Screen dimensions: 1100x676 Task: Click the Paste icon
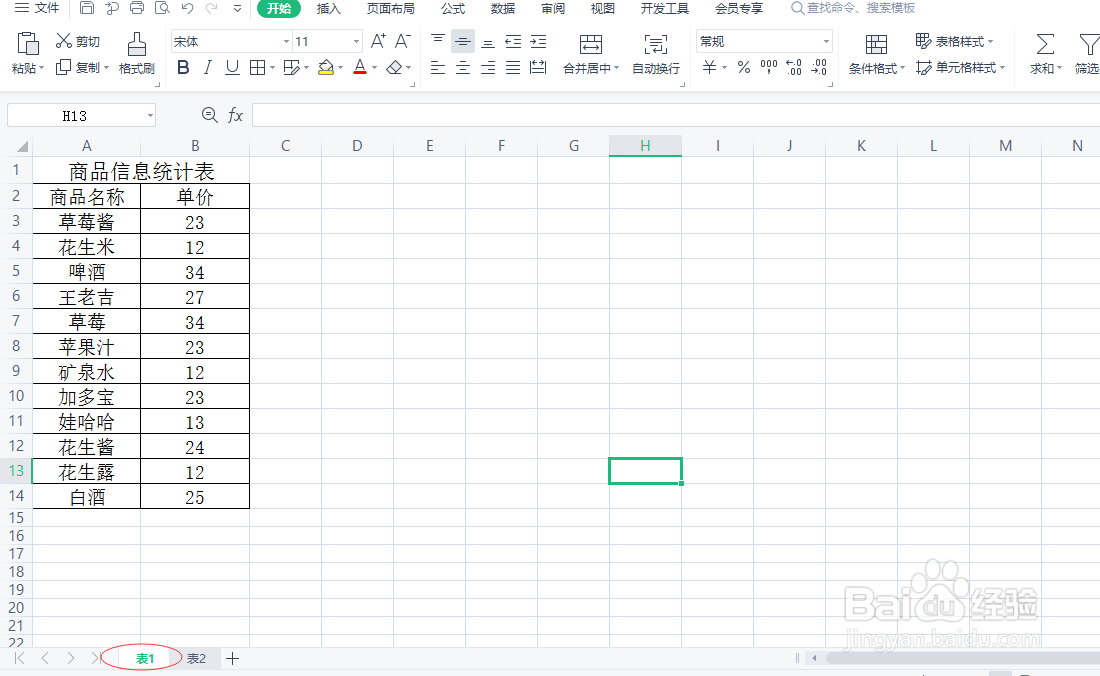coord(28,44)
